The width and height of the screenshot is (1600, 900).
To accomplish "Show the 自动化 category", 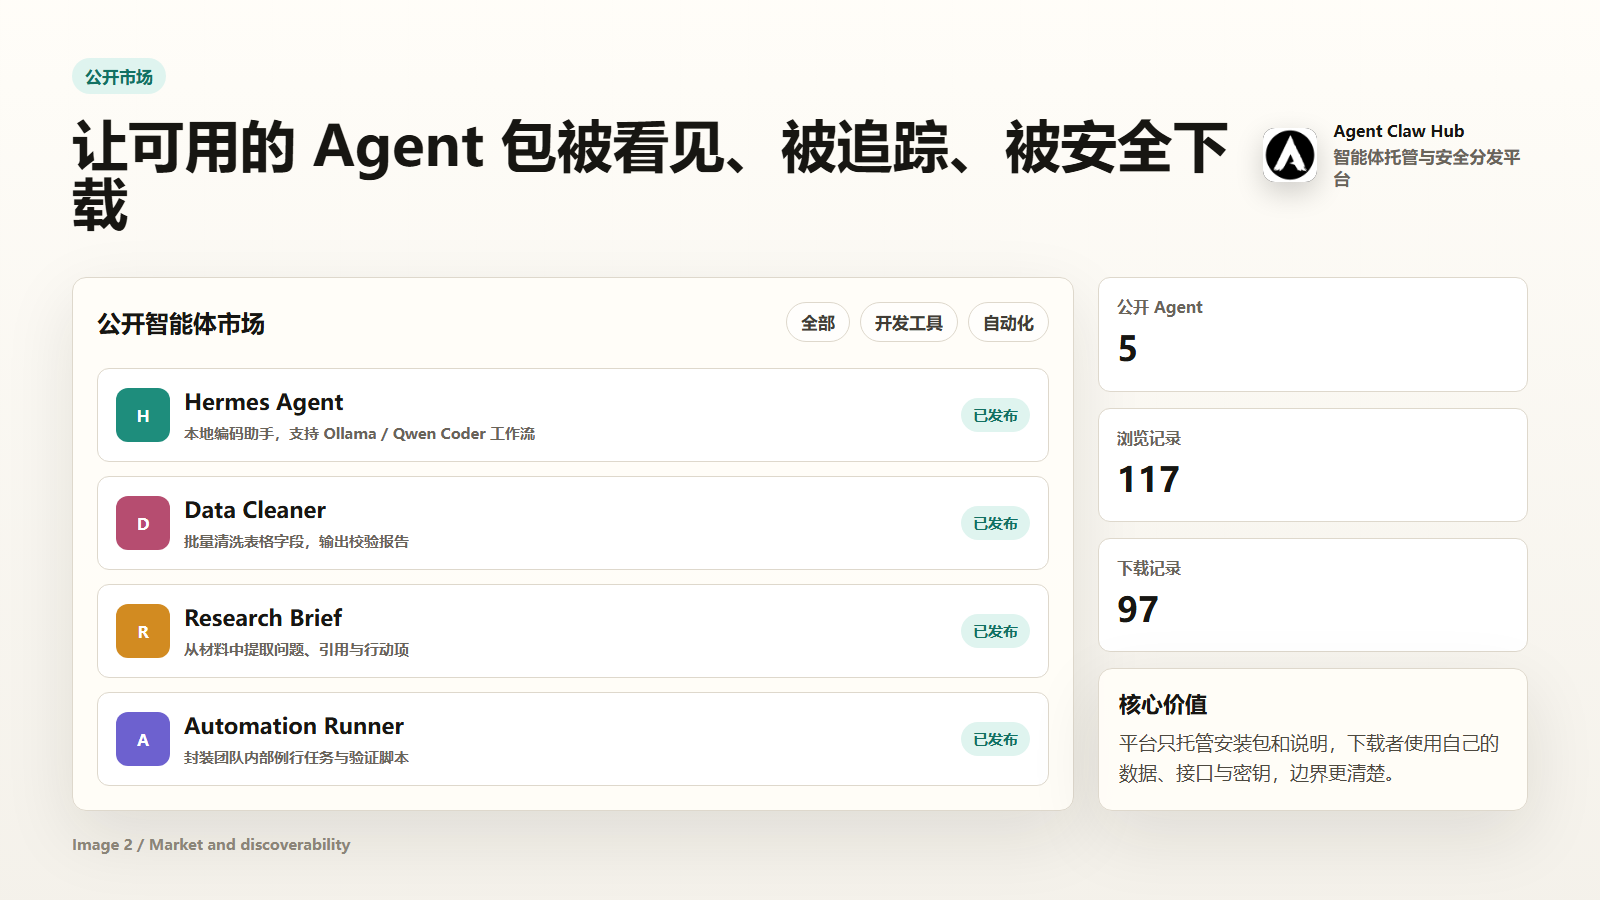I will (x=1008, y=323).
